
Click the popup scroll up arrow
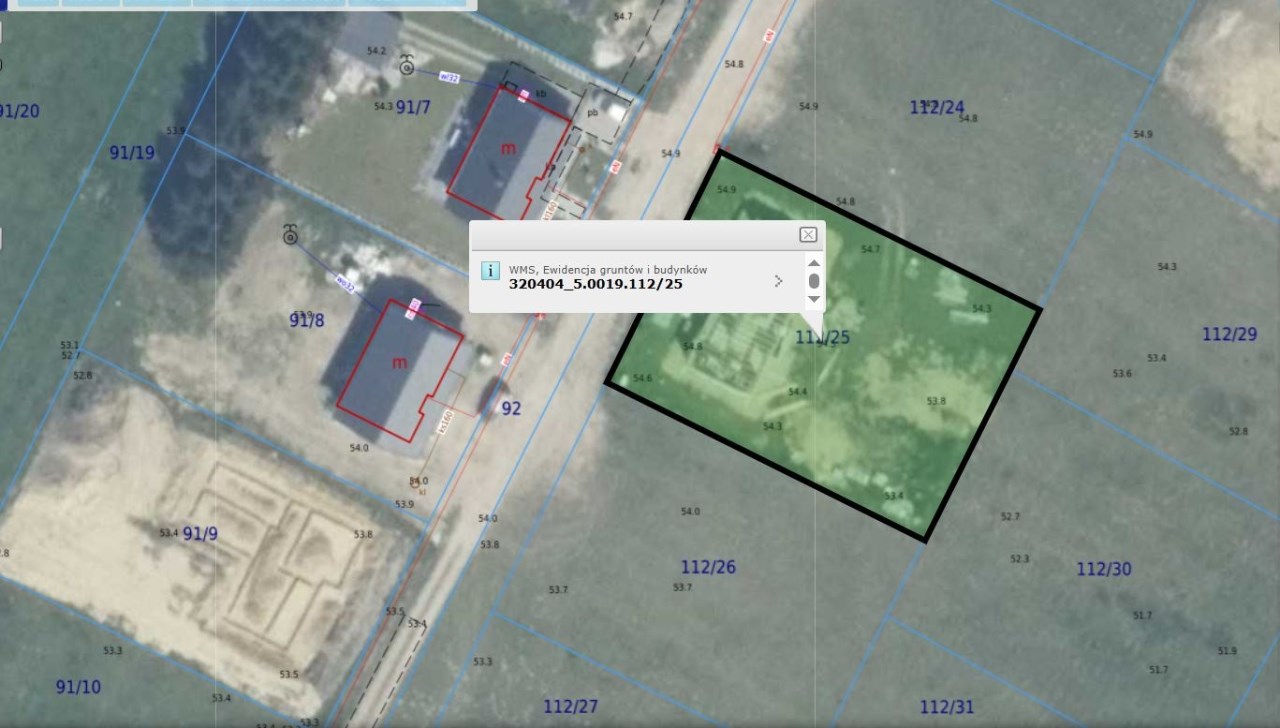(813, 261)
